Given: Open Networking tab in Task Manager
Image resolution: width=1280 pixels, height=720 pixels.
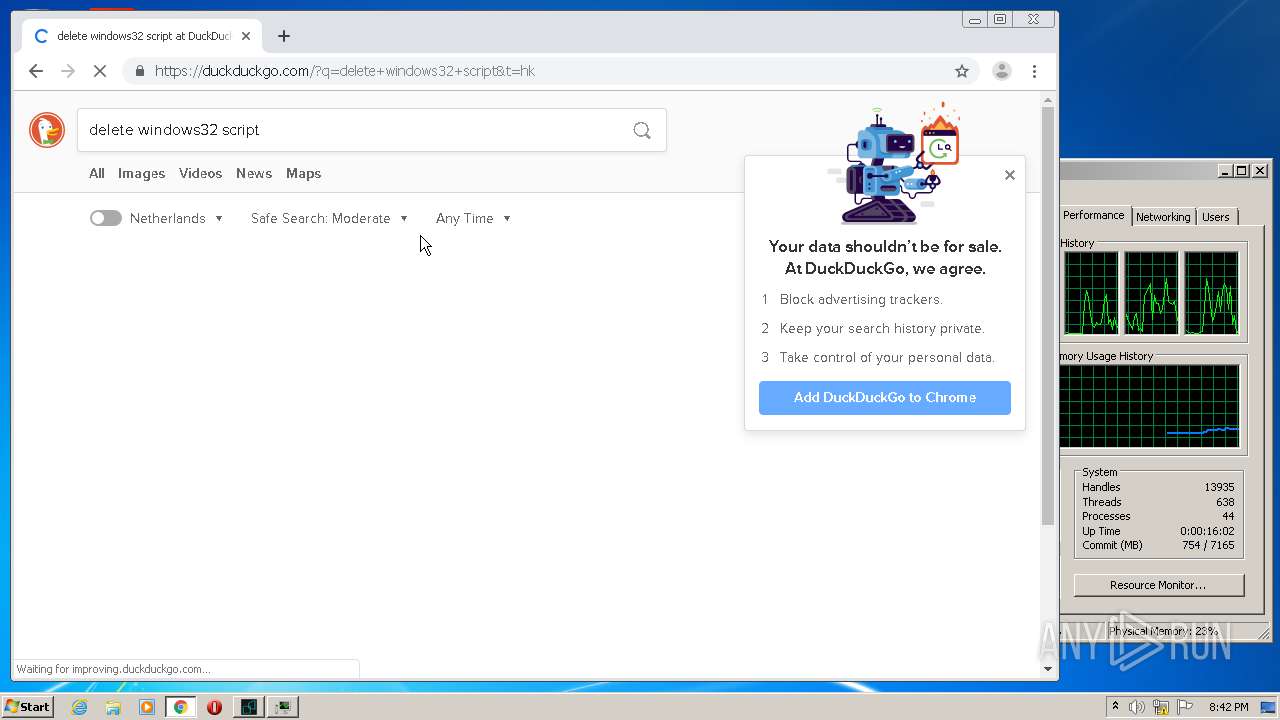Looking at the screenshot, I should point(1163,217).
